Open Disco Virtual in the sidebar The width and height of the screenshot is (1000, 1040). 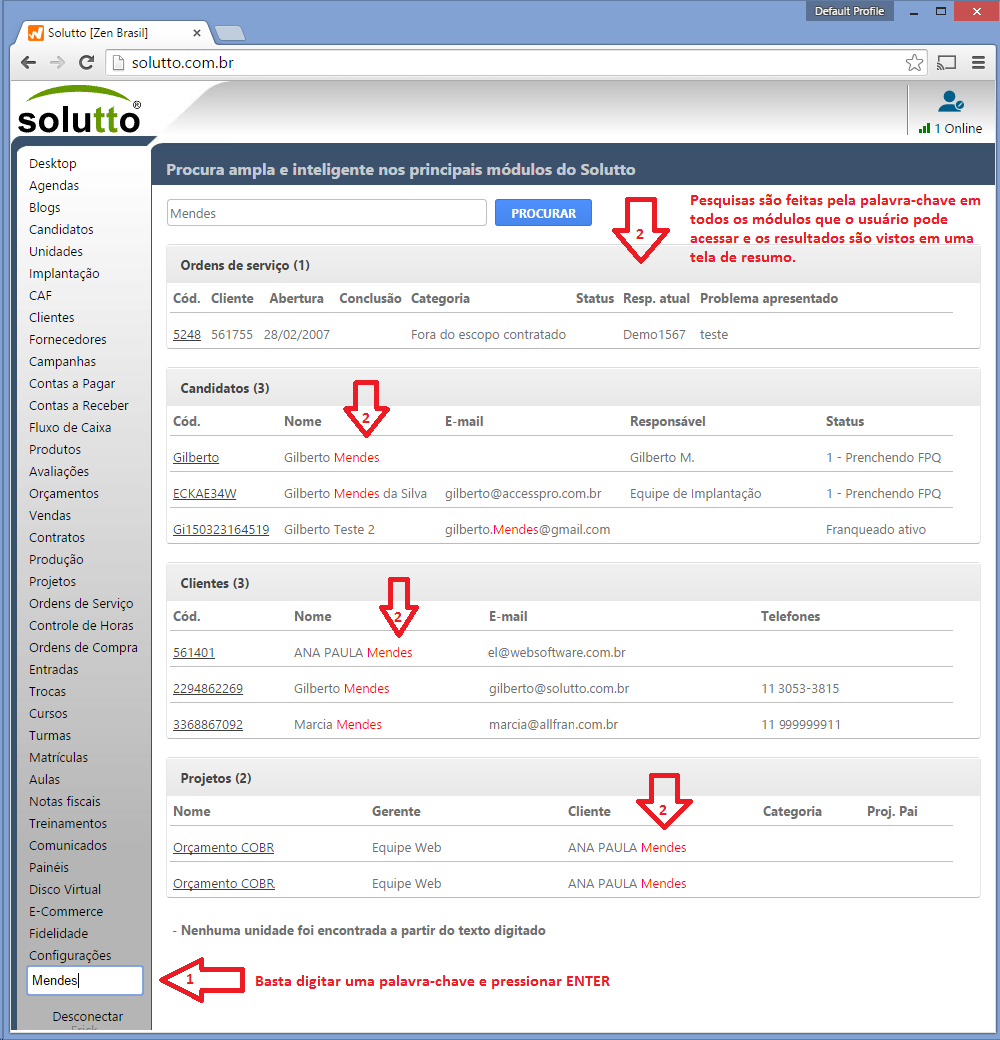[x=64, y=889]
